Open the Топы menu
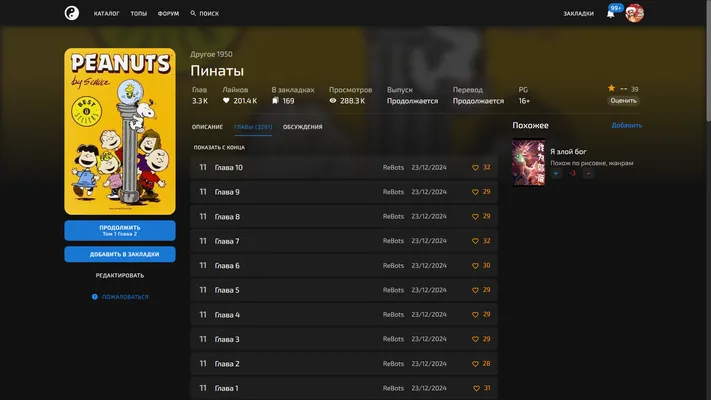This screenshot has width=711, height=400. (x=139, y=14)
